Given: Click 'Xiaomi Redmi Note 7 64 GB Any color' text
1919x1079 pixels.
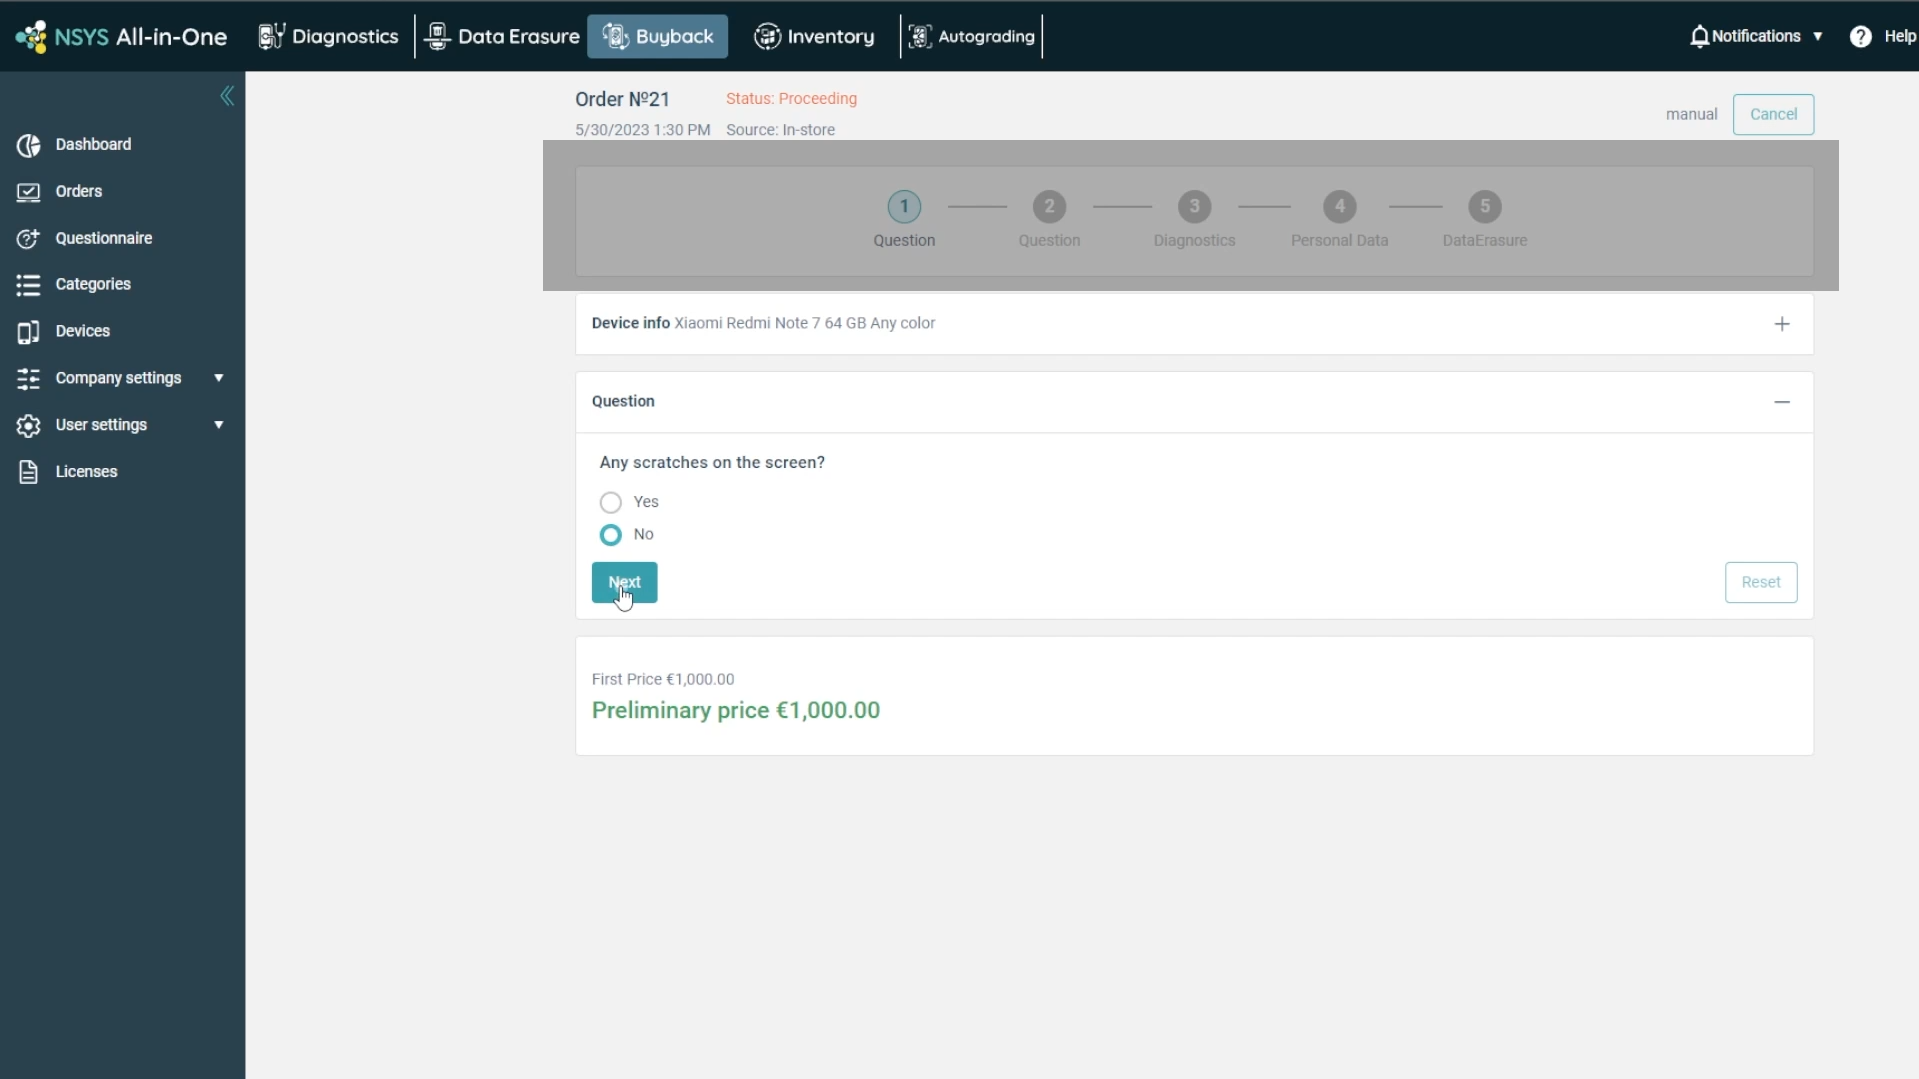Looking at the screenshot, I should pos(805,323).
